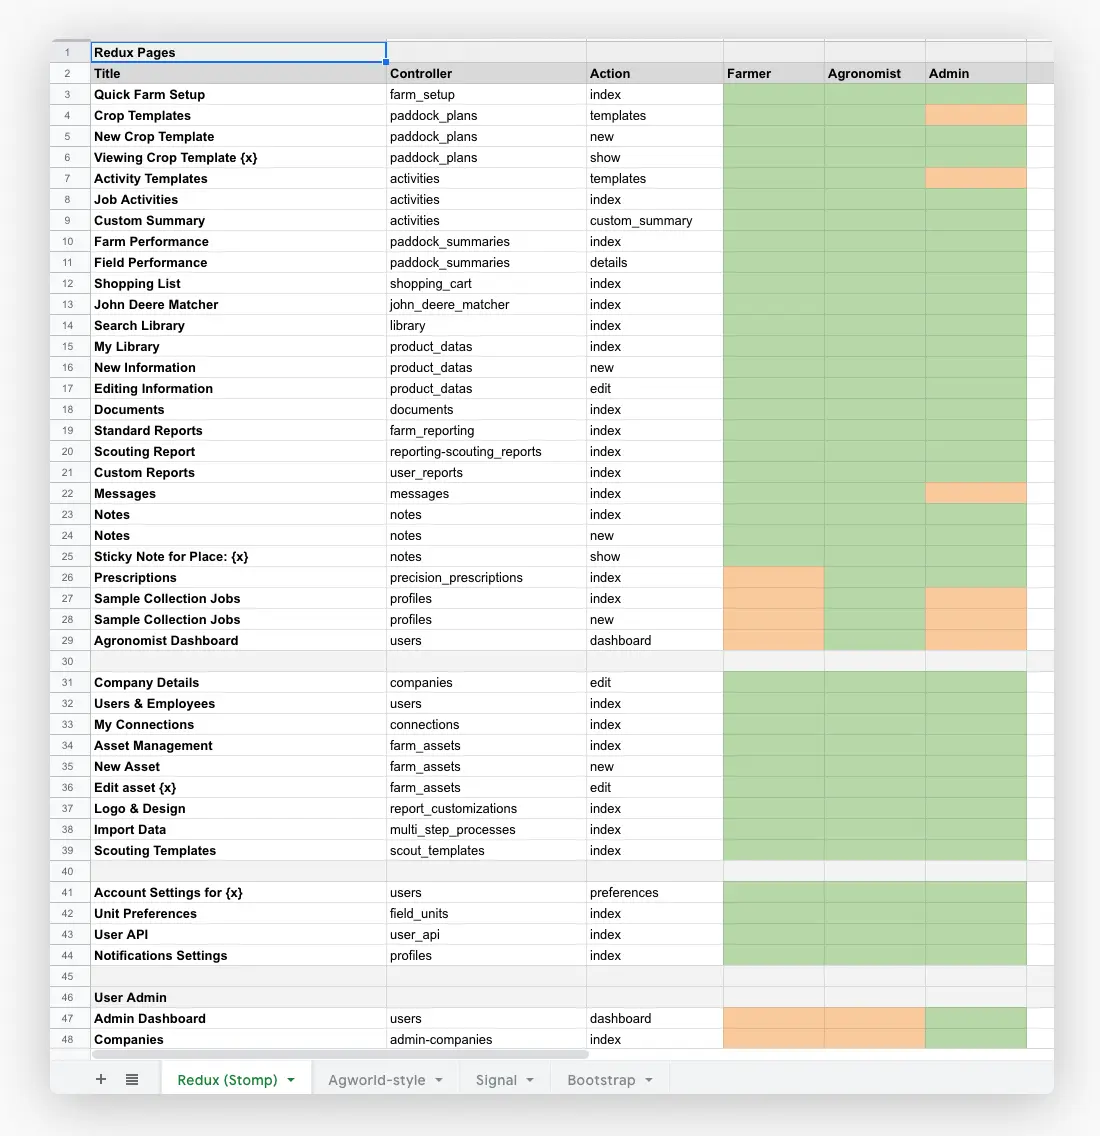Click the Farm Performance cell
This screenshot has height=1136, width=1100.
point(239,241)
